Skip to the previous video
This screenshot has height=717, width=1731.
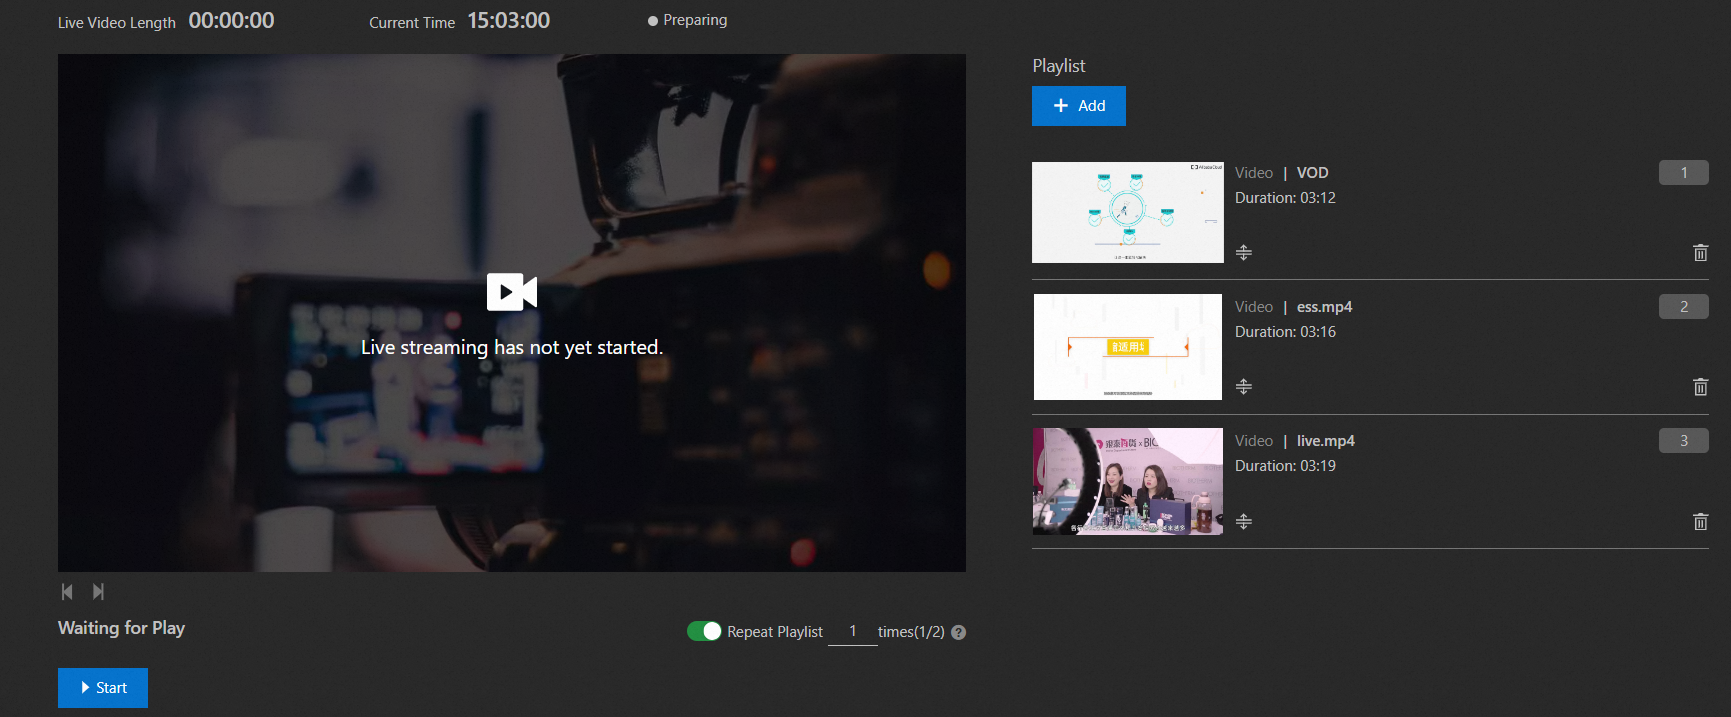[x=67, y=592]
